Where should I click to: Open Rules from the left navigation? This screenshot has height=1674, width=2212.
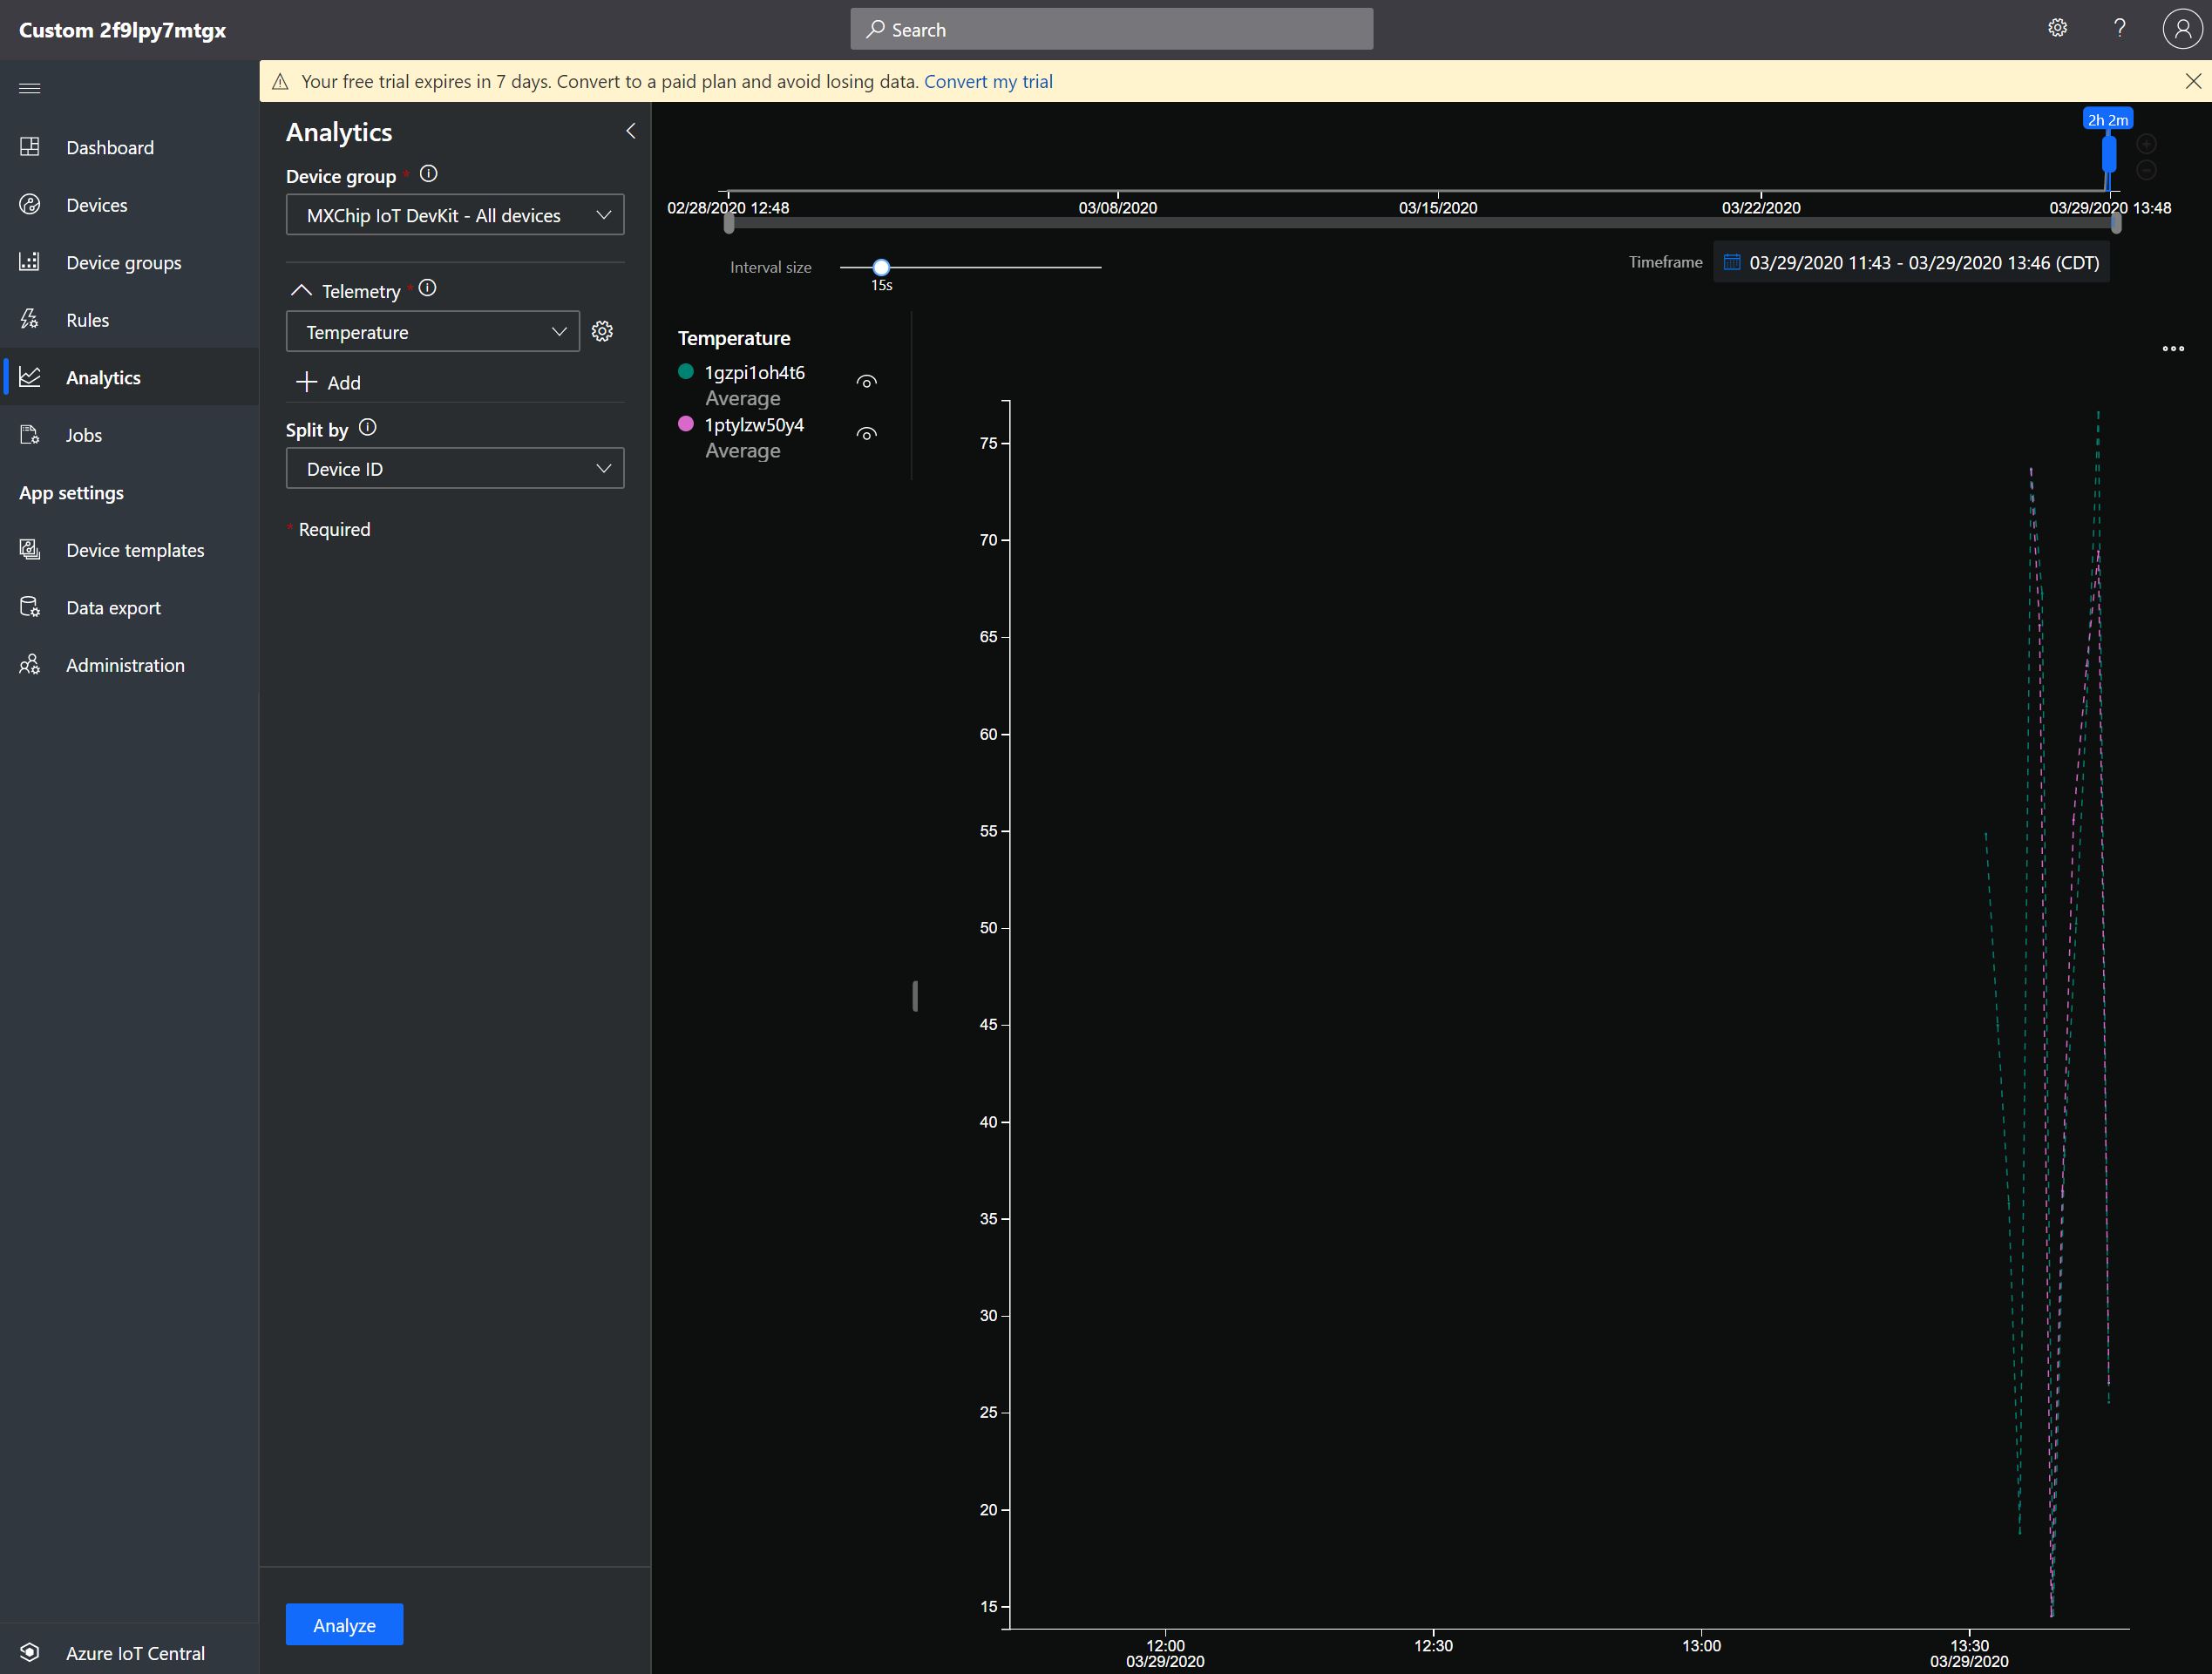(87, 320)
